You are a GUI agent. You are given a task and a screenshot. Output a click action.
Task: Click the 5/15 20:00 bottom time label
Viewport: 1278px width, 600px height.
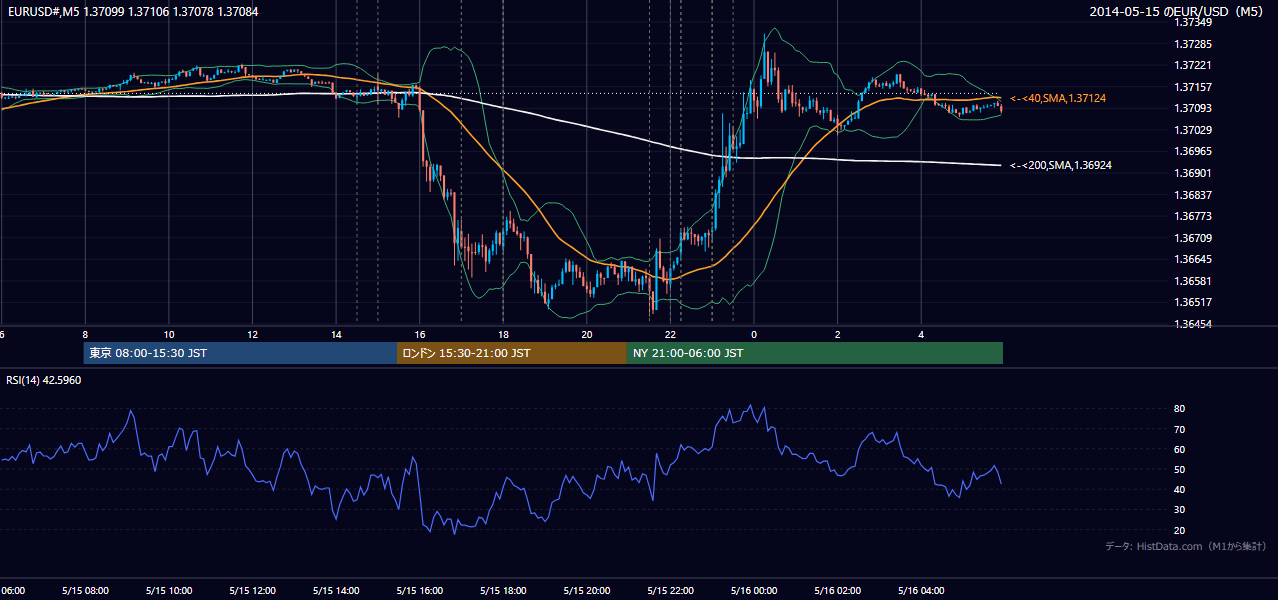pos(586,590)
